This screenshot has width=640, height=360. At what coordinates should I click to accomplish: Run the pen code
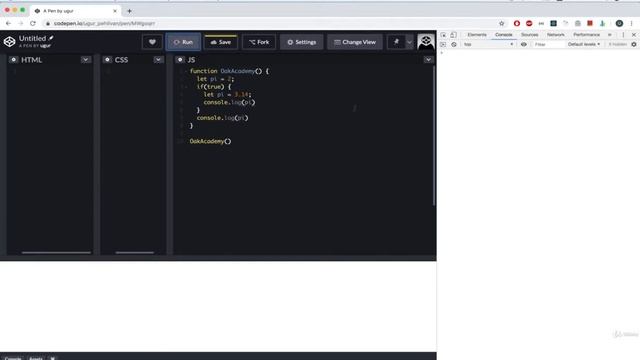click(x=183, y=42)
